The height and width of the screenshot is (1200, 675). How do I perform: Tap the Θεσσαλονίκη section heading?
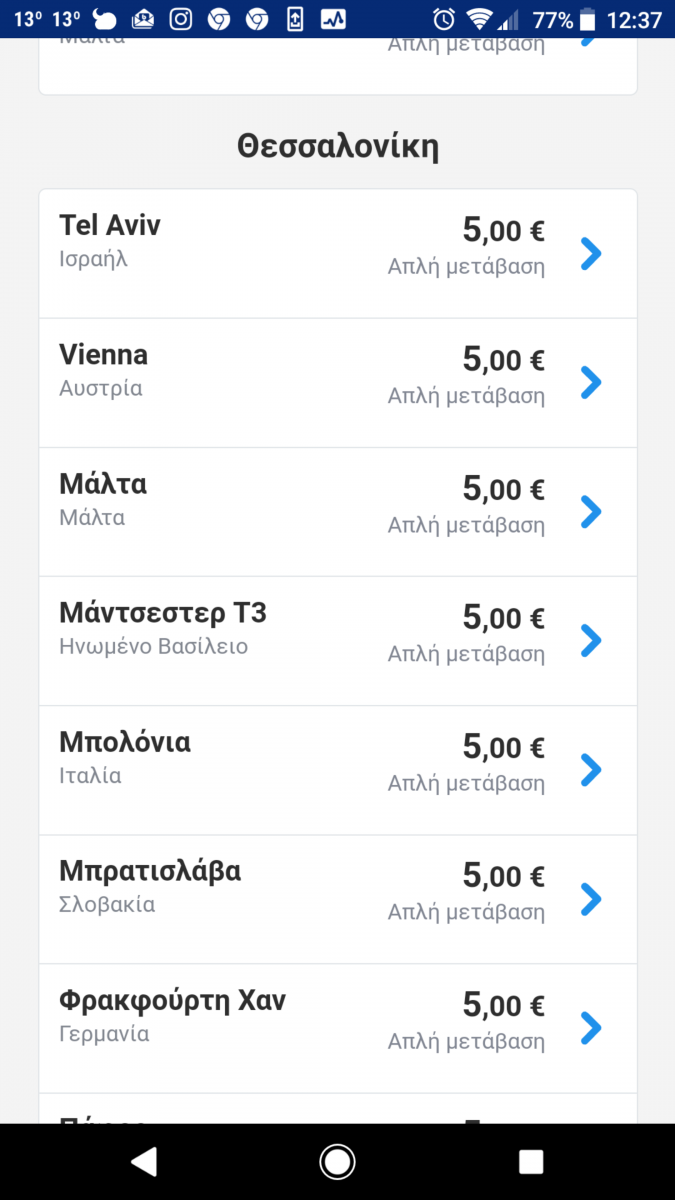click(x=338, y=147)
